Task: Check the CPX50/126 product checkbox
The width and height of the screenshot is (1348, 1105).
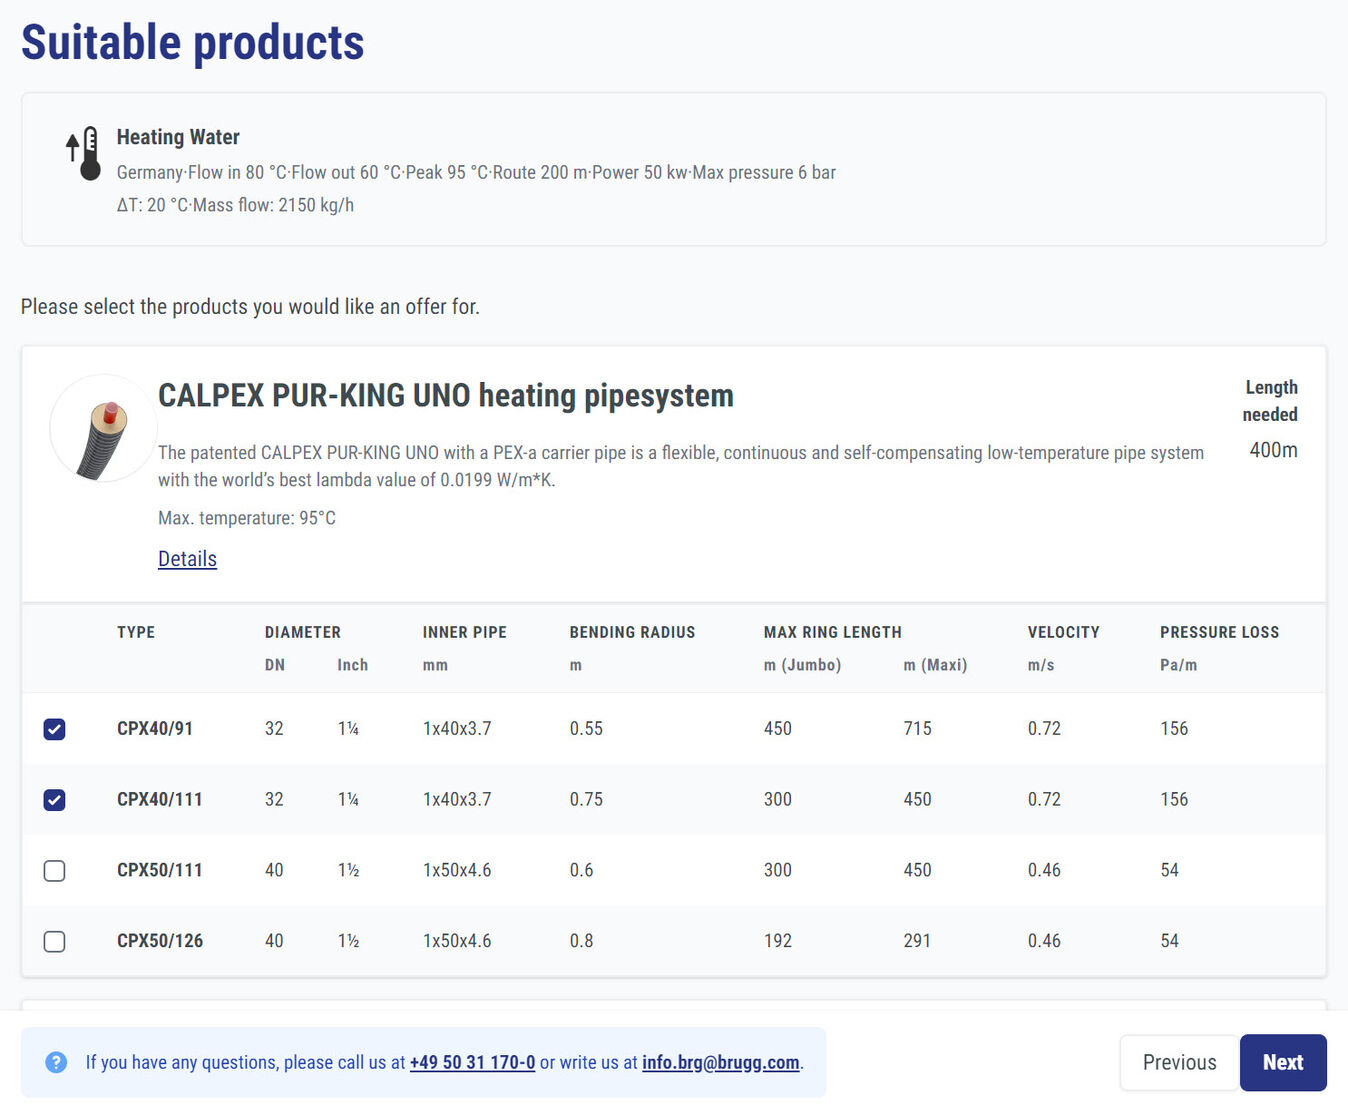Action: pos(55,942)
